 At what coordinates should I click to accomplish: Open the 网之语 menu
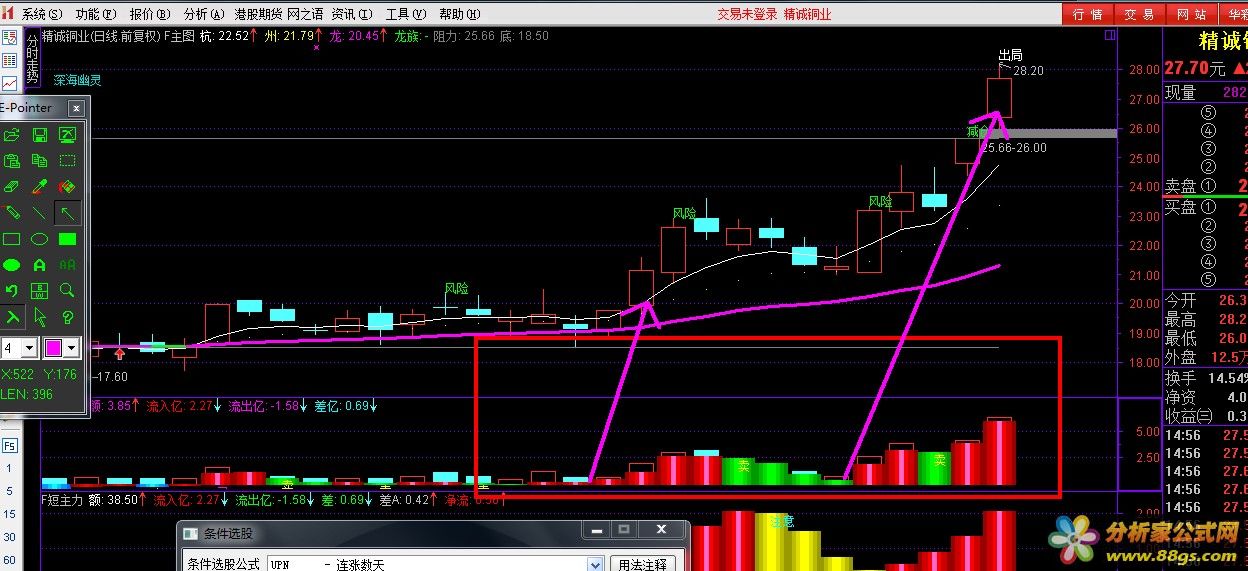pos(305,14)
